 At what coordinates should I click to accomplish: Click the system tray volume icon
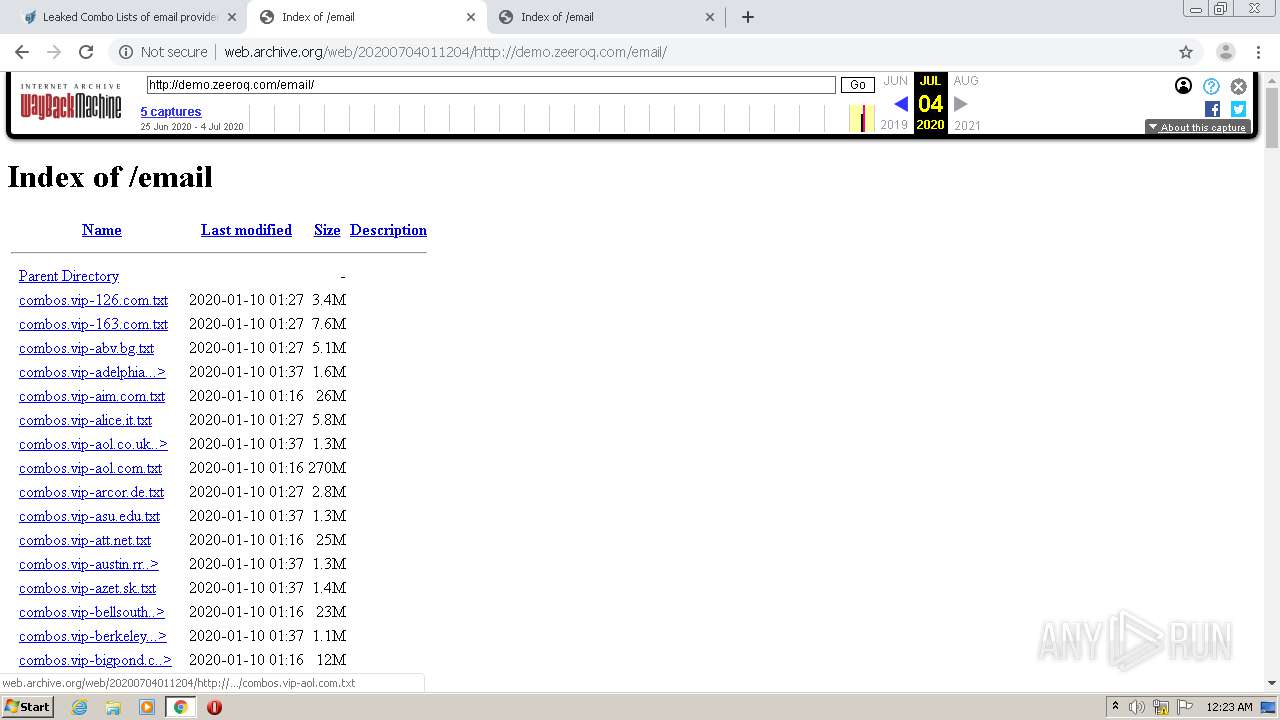(x=1137, y=707)
